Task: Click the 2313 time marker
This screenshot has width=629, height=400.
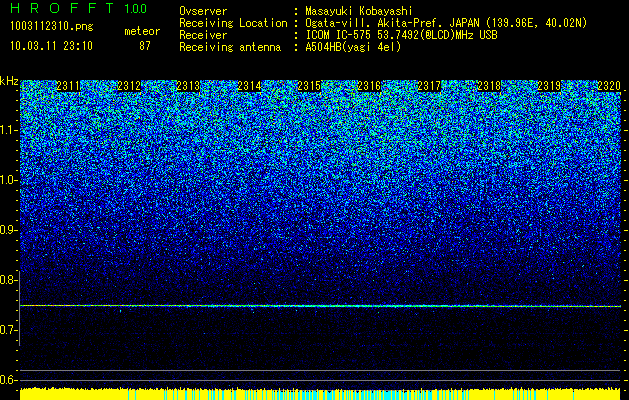Action: [x=188, y=86]
